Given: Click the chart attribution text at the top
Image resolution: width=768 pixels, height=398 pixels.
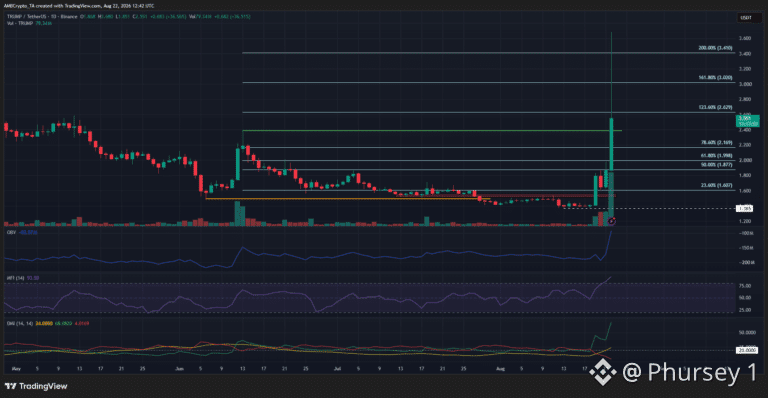Looking at the screenshot, I should point(79,6).
